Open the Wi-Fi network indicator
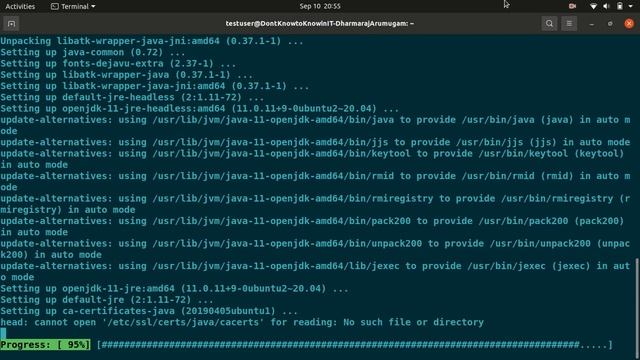 [x=593, y=6]
